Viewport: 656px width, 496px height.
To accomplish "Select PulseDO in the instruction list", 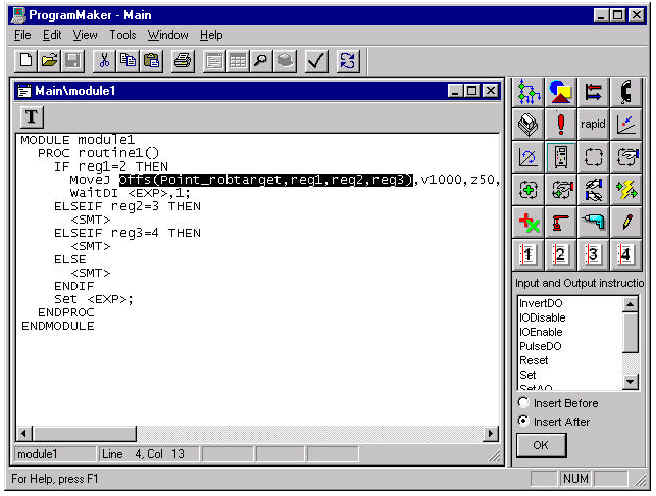I will pos(540,346).
